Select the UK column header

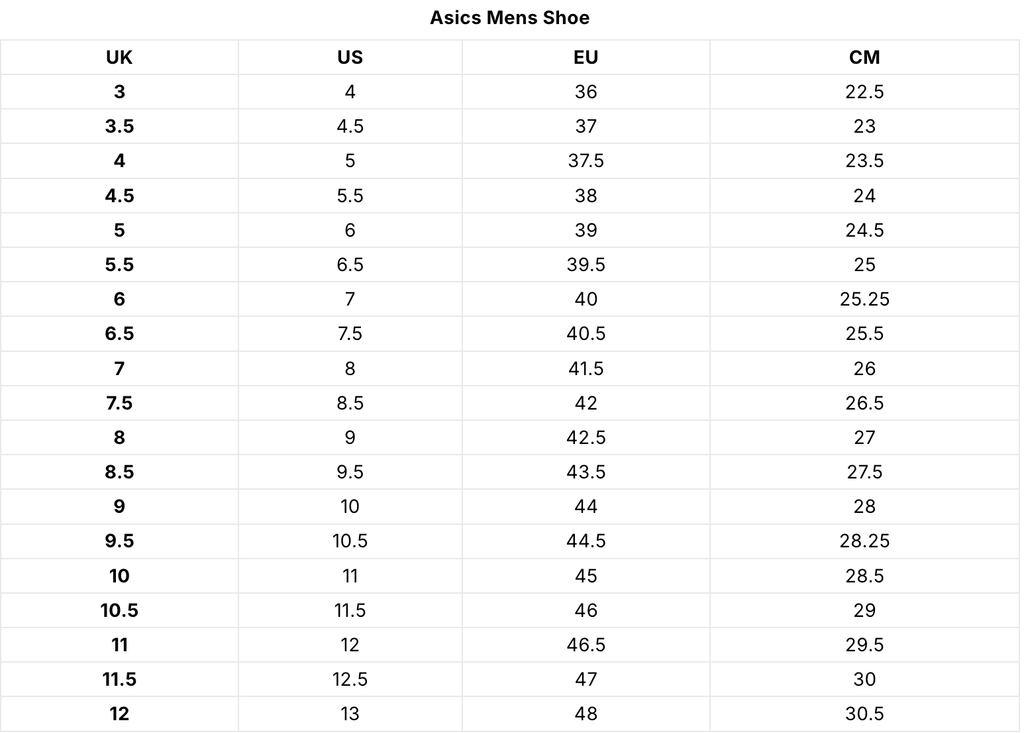coord(119,57)
